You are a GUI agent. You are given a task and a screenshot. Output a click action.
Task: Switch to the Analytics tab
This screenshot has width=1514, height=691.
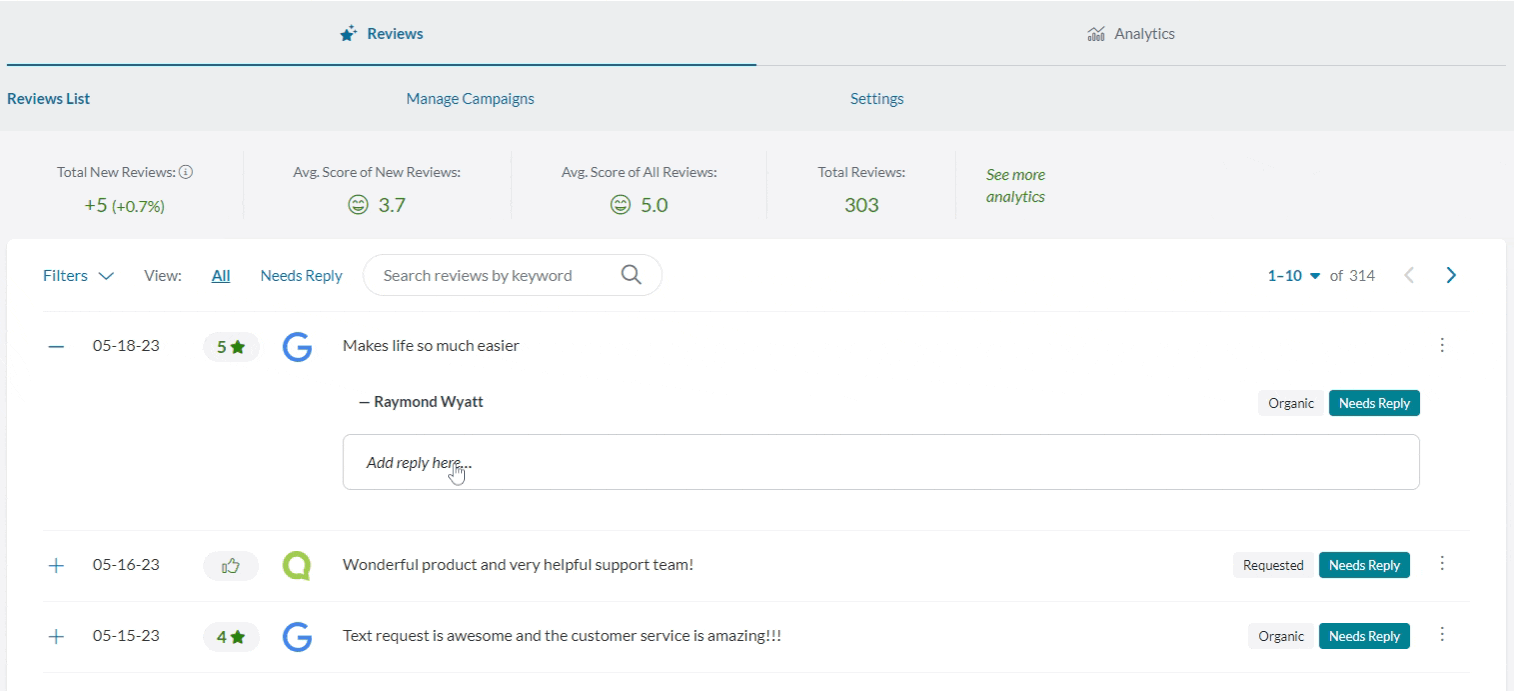click(1131, 34)
